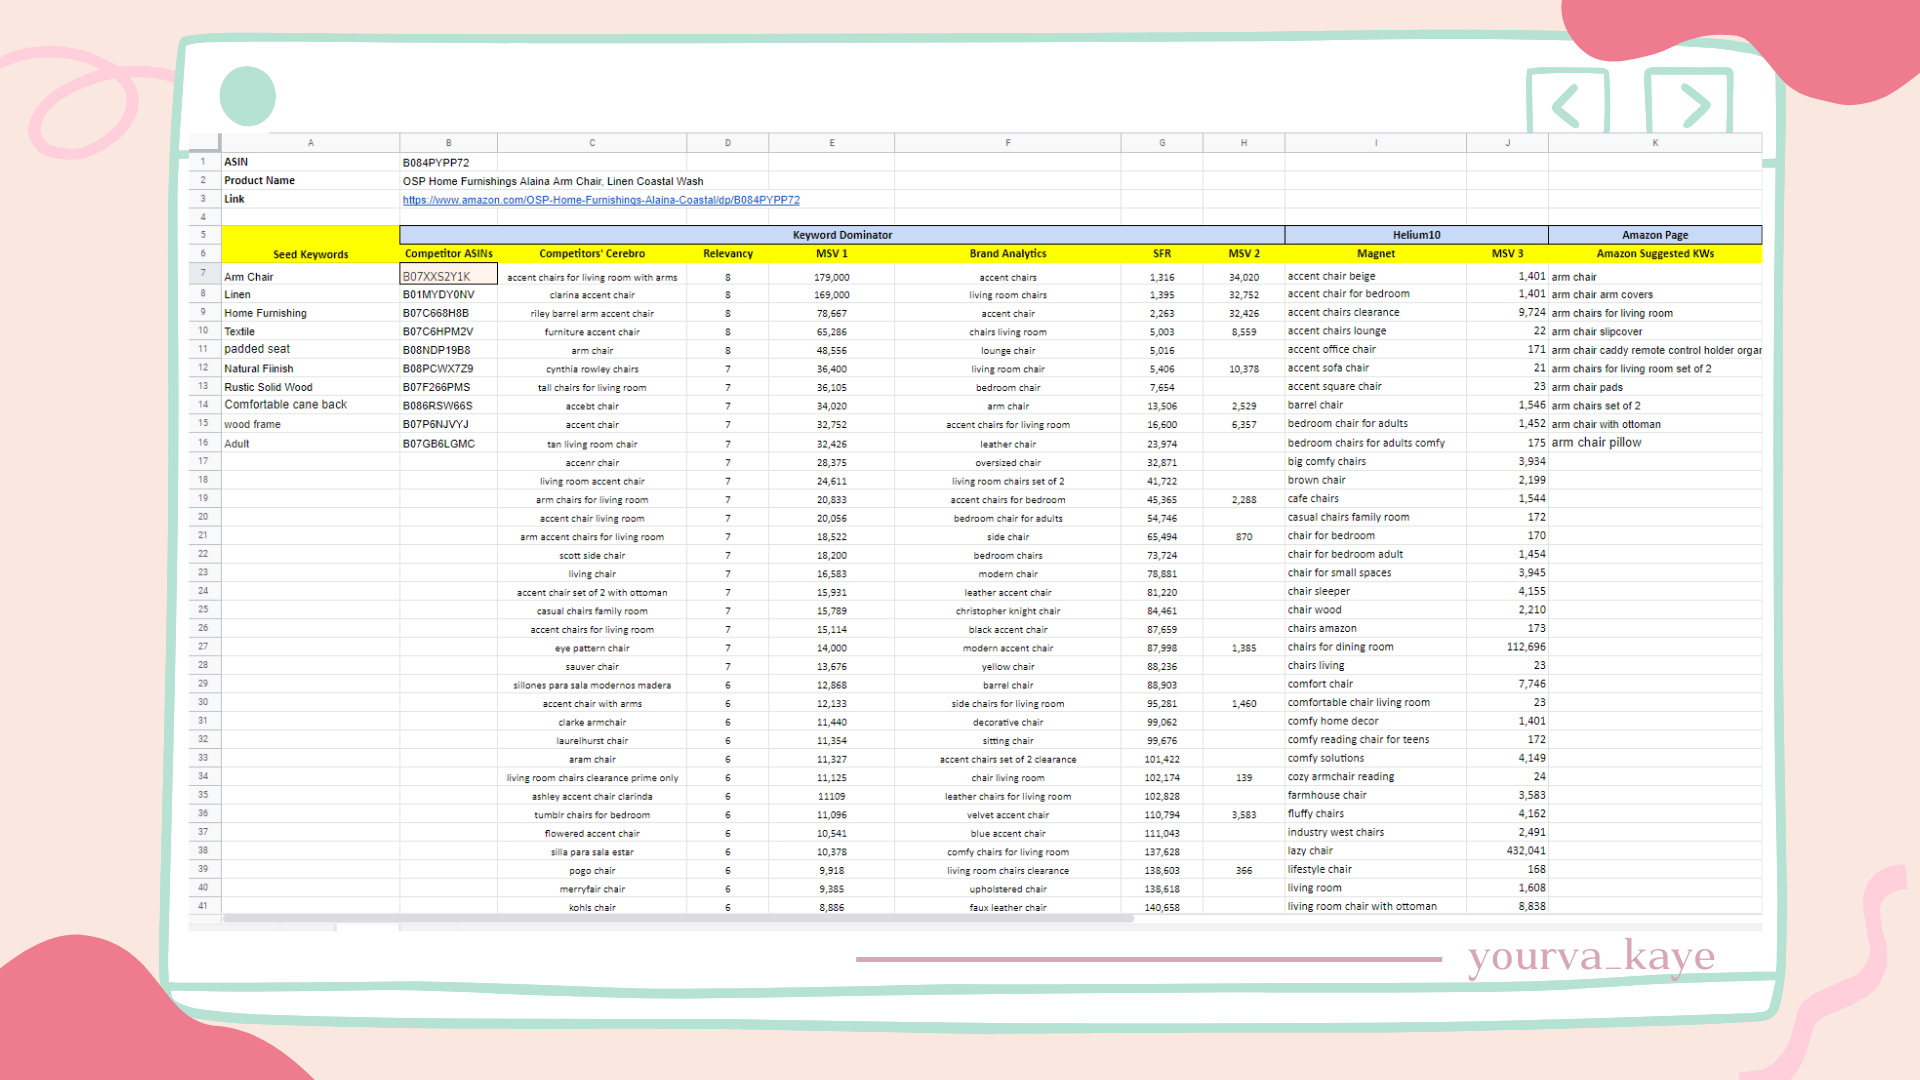1920x1080 pixels.
Task: Click MSV 3 value 432,041
Action: [1508, 851]
